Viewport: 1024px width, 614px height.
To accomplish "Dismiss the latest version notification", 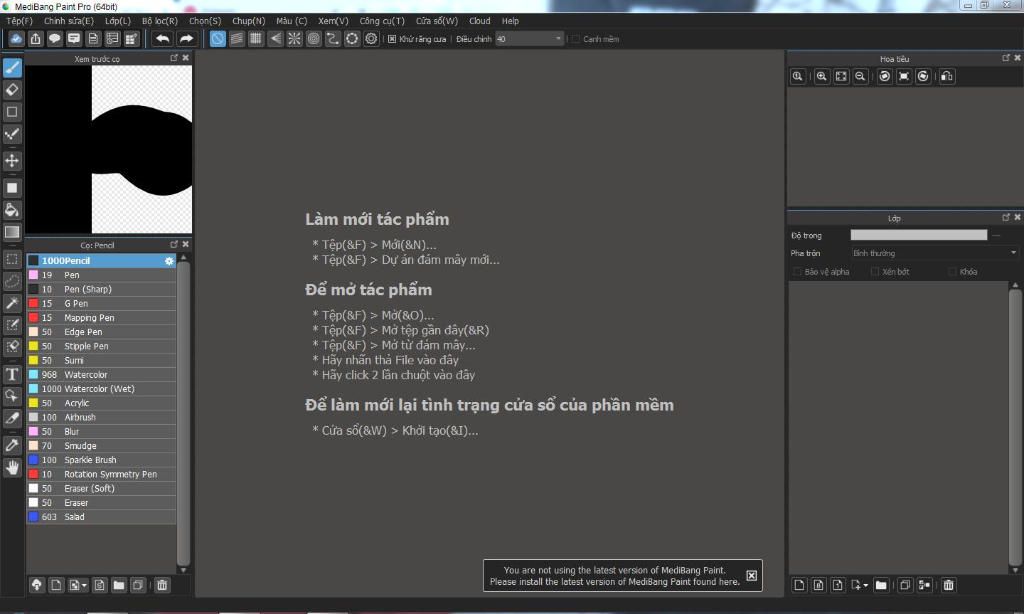I will click(x=752, y=575).
